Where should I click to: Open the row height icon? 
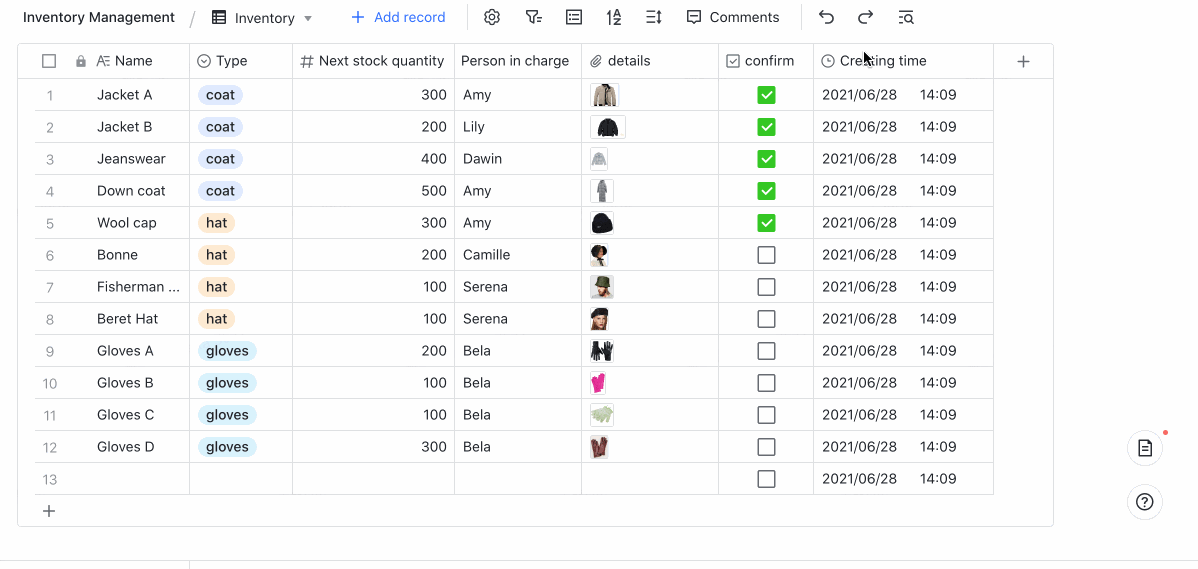[x=654, y=17]
